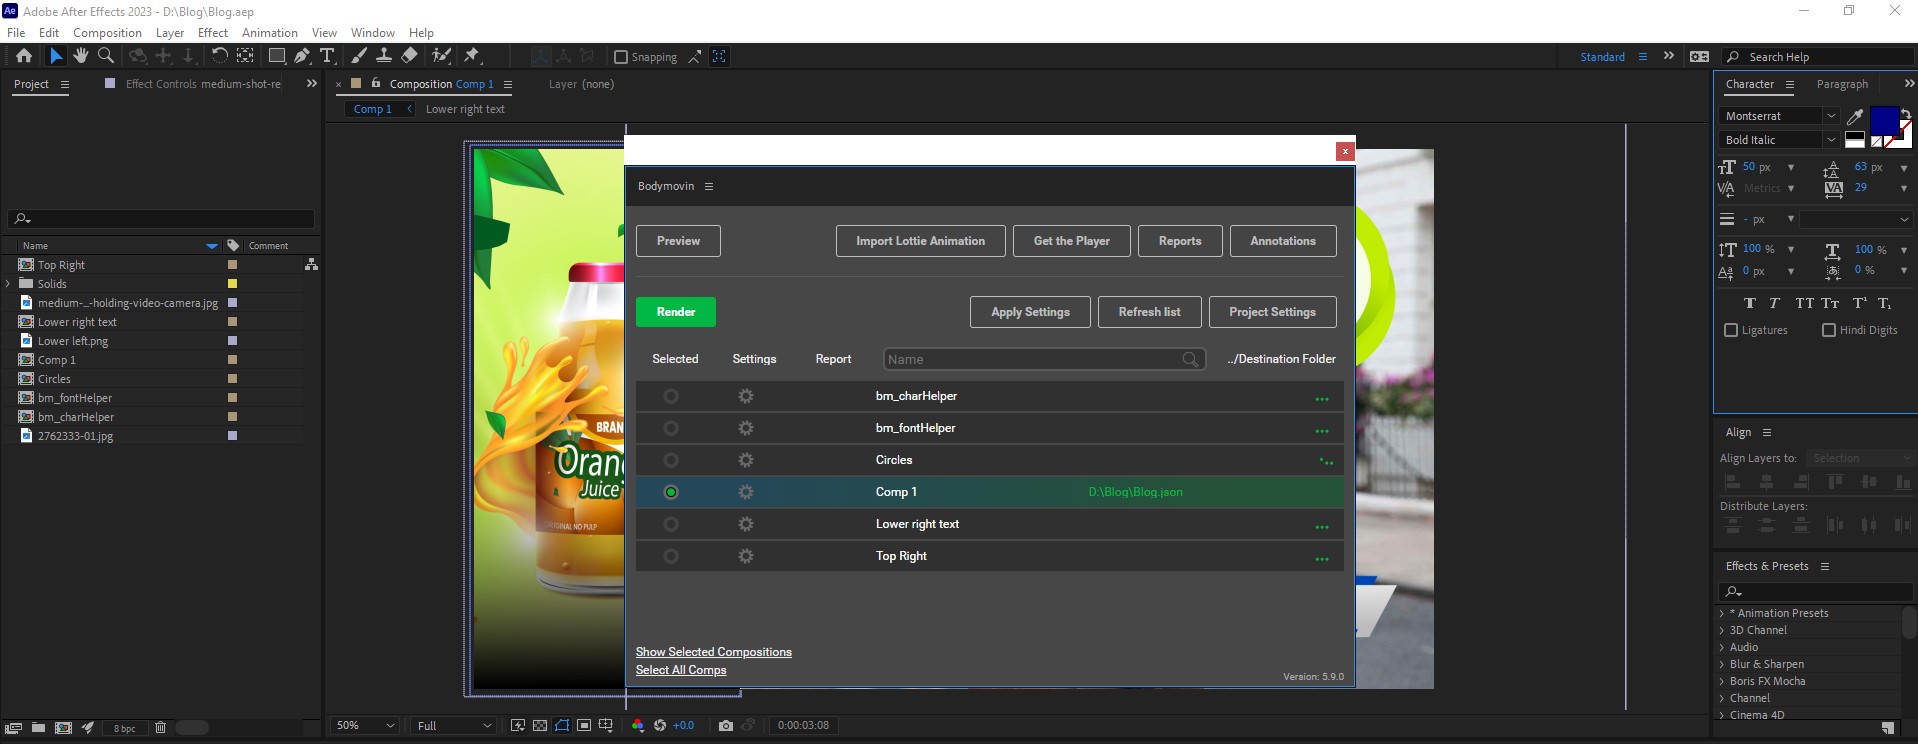Open the Animation menu

[x=270, y=32]
